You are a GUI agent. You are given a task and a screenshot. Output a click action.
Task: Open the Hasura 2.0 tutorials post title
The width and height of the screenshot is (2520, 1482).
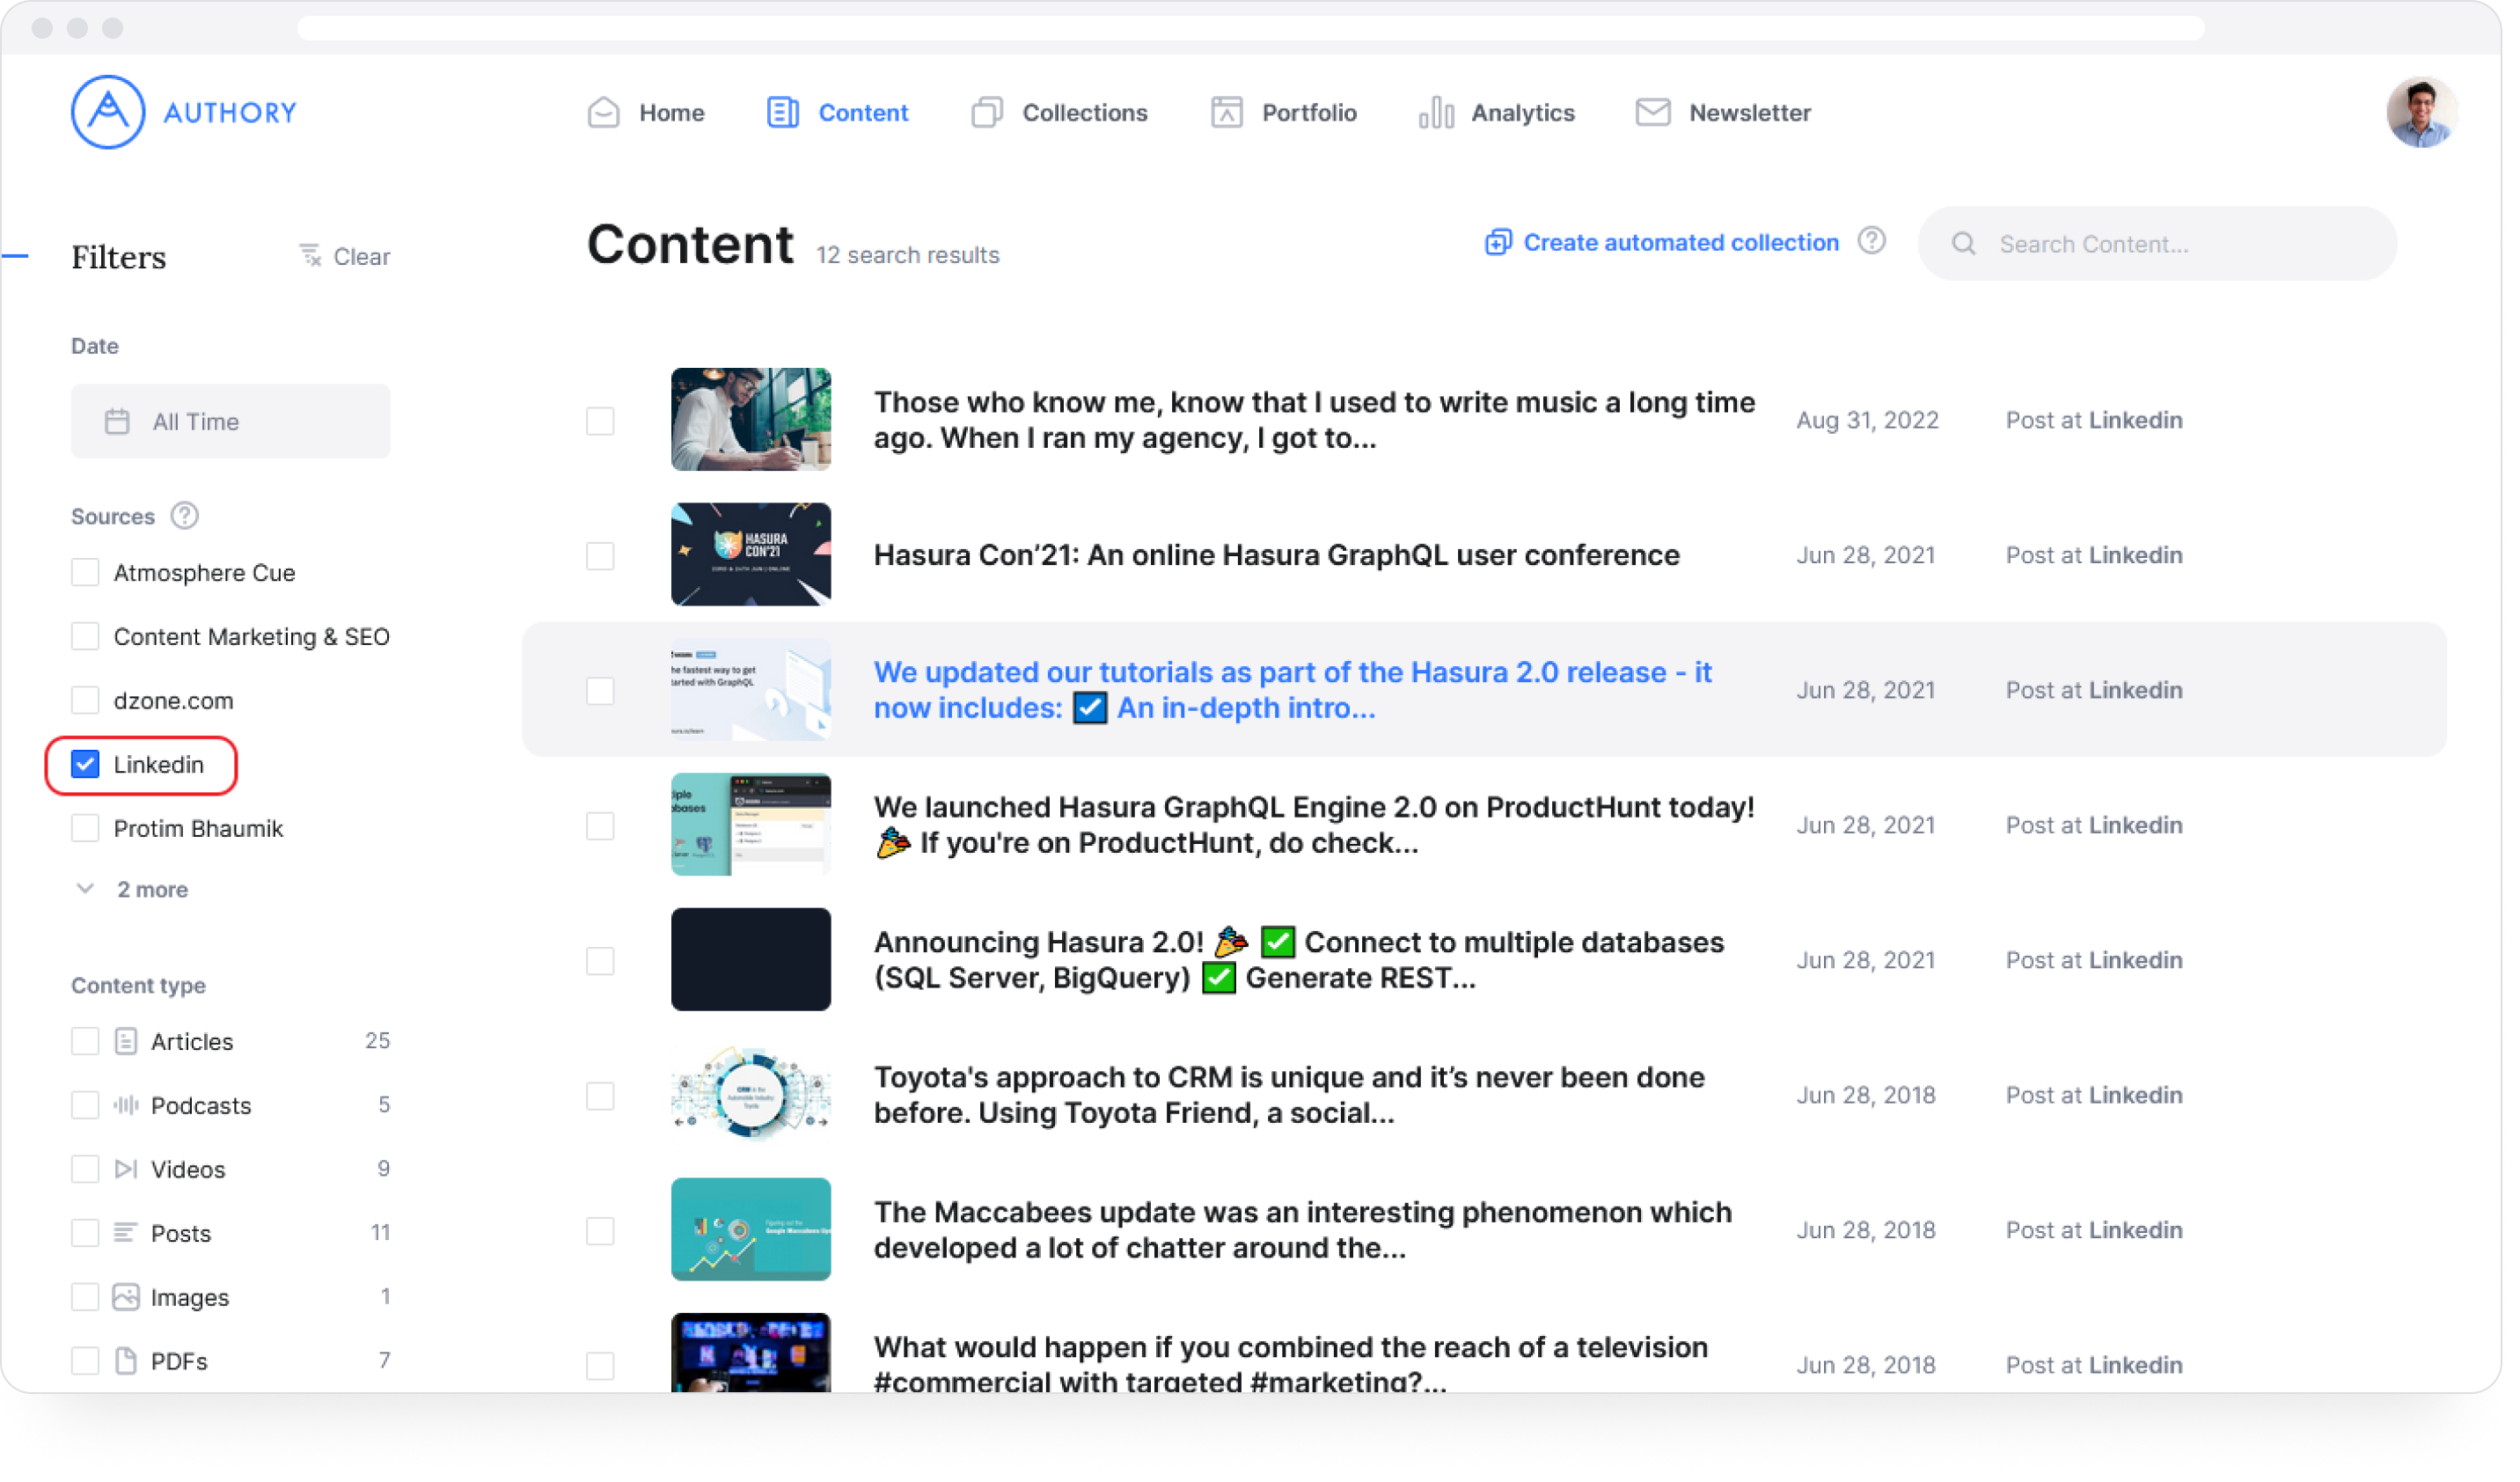(1293, 691)
